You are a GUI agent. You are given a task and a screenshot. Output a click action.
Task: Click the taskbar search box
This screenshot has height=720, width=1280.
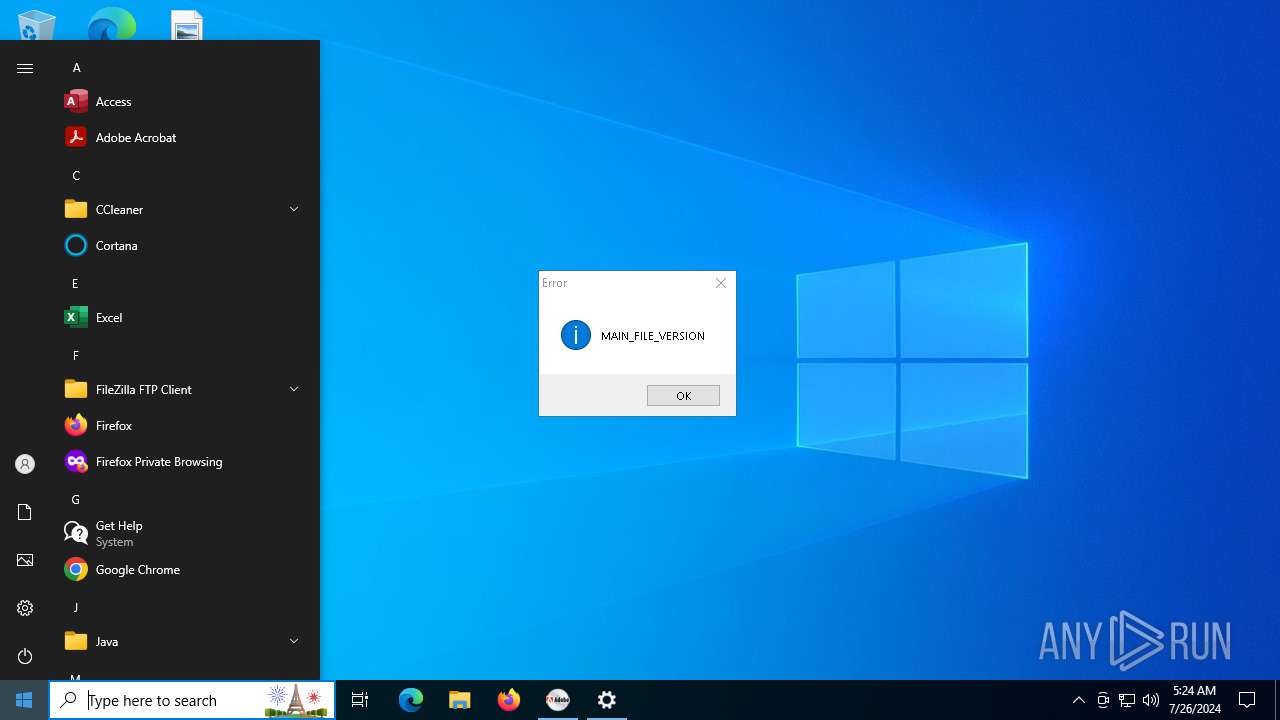(192, 700)
